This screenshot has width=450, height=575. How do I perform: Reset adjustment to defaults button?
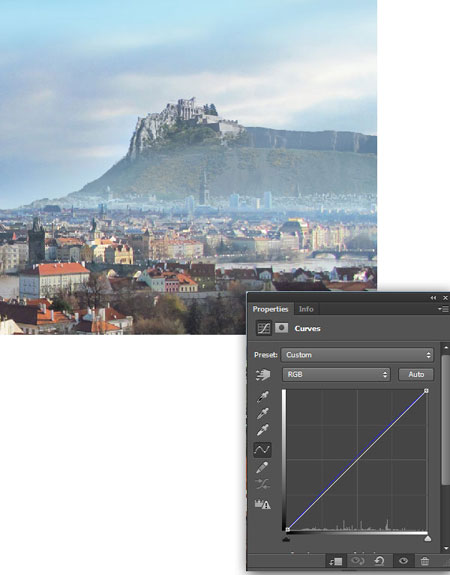380,561
